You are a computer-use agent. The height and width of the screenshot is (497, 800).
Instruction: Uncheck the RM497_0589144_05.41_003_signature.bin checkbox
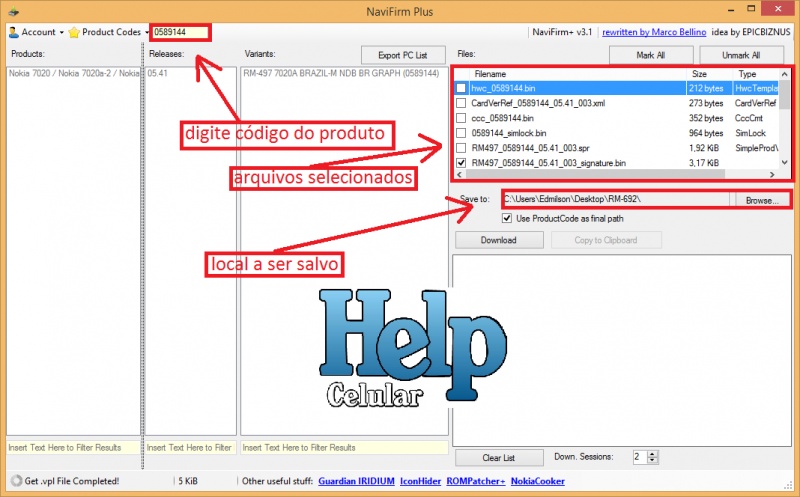461,163
